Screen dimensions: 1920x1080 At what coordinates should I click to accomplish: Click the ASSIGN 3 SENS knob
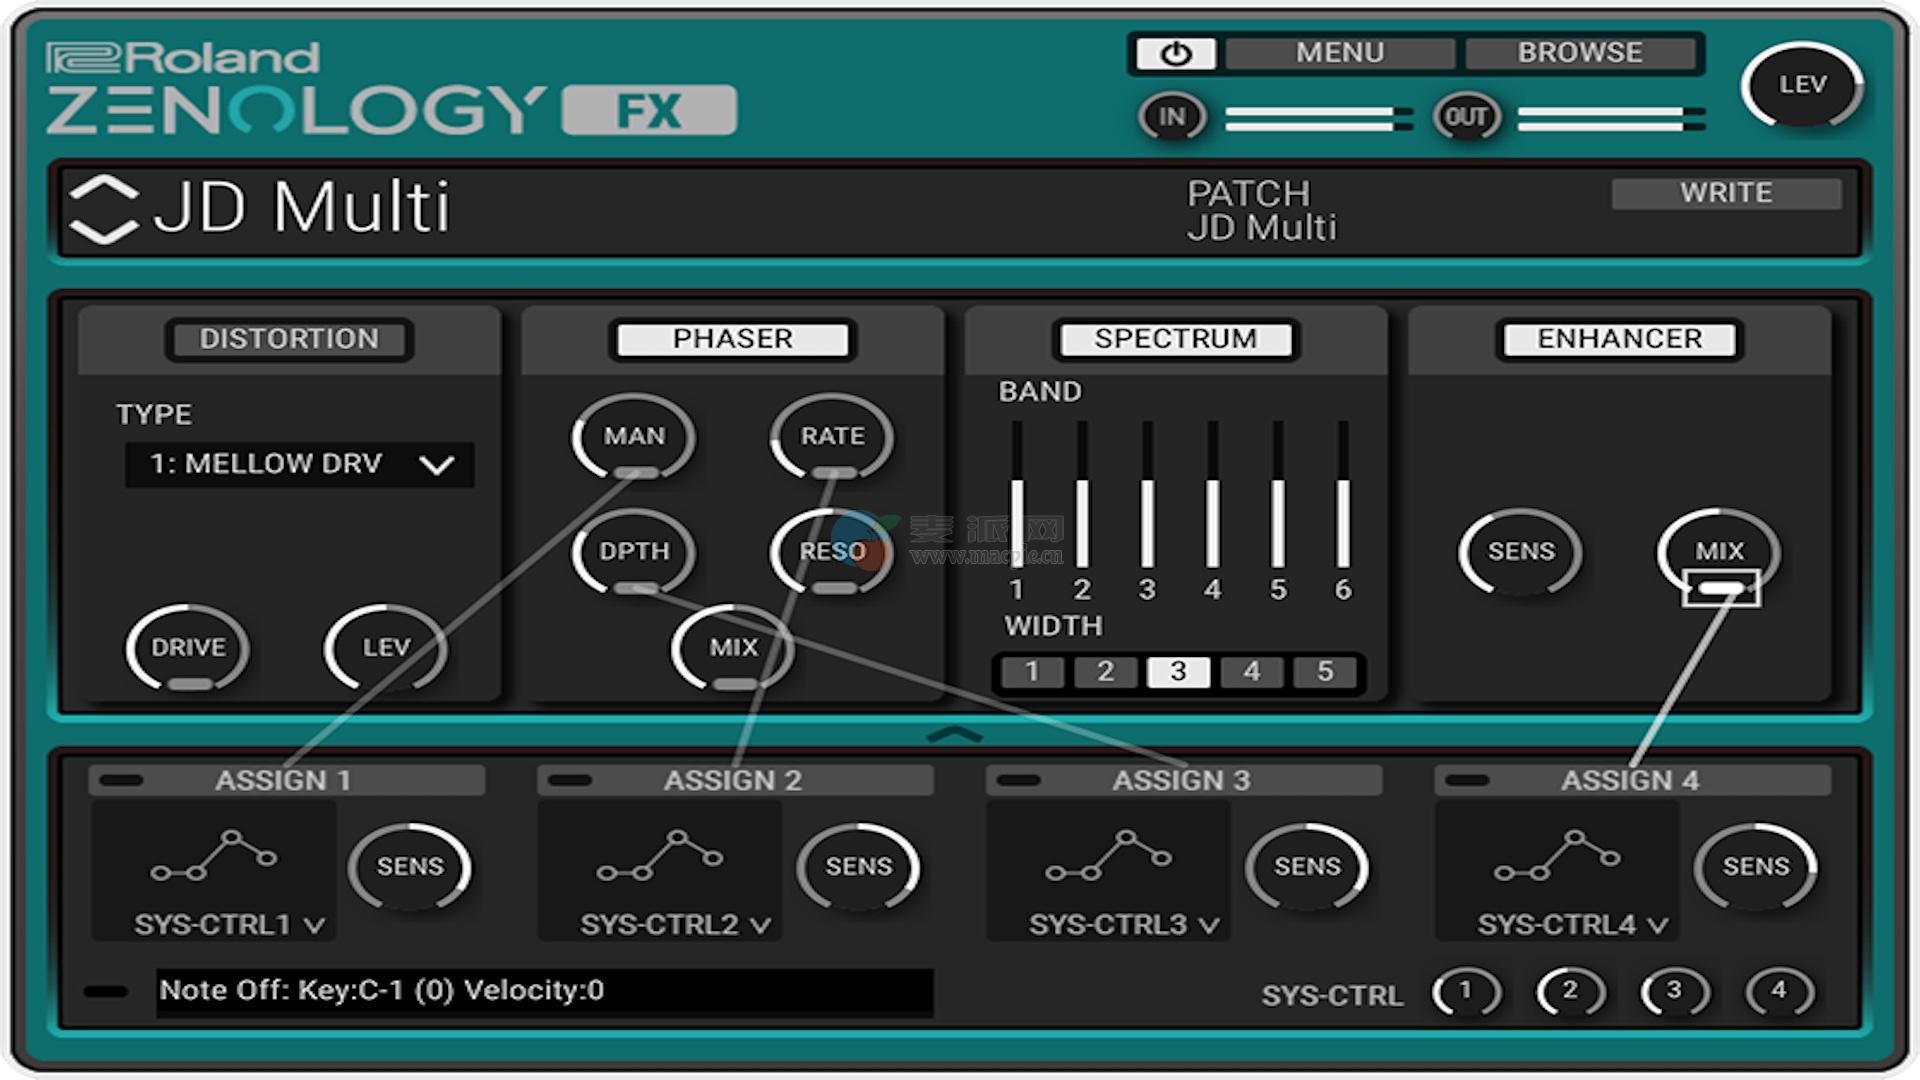[x=1307, y=867]
